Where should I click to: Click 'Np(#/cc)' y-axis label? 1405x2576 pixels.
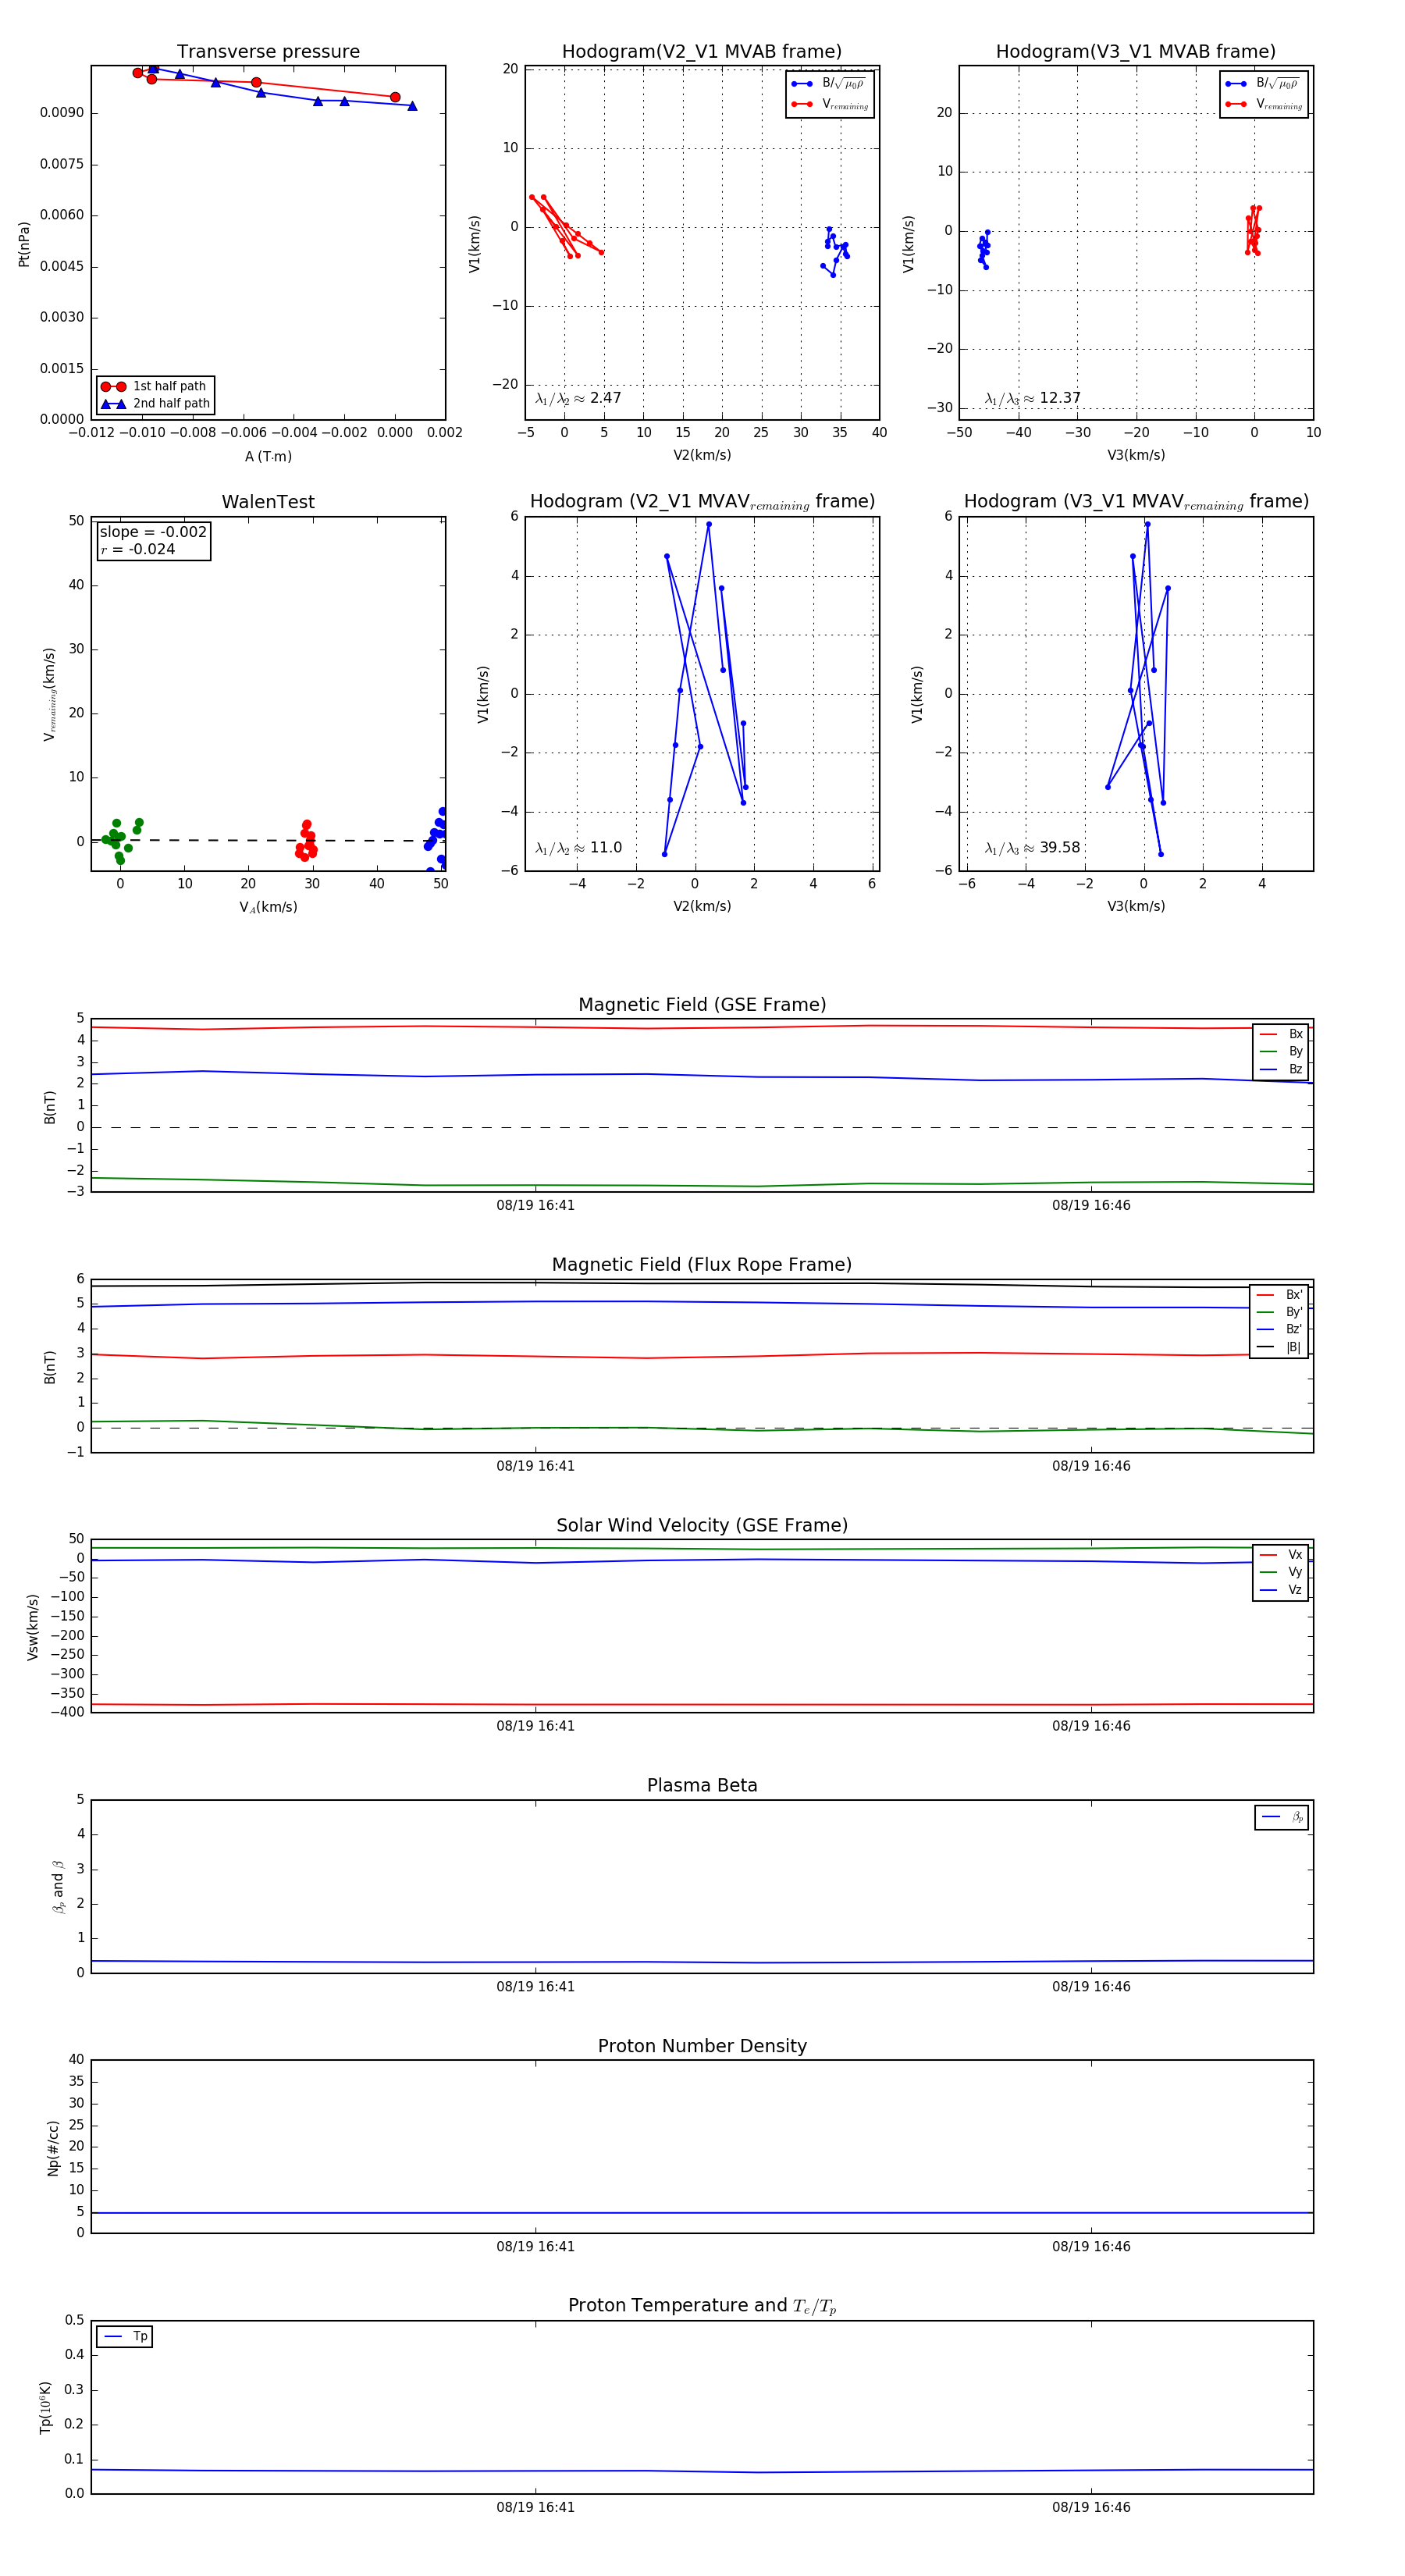[53, 2148]
